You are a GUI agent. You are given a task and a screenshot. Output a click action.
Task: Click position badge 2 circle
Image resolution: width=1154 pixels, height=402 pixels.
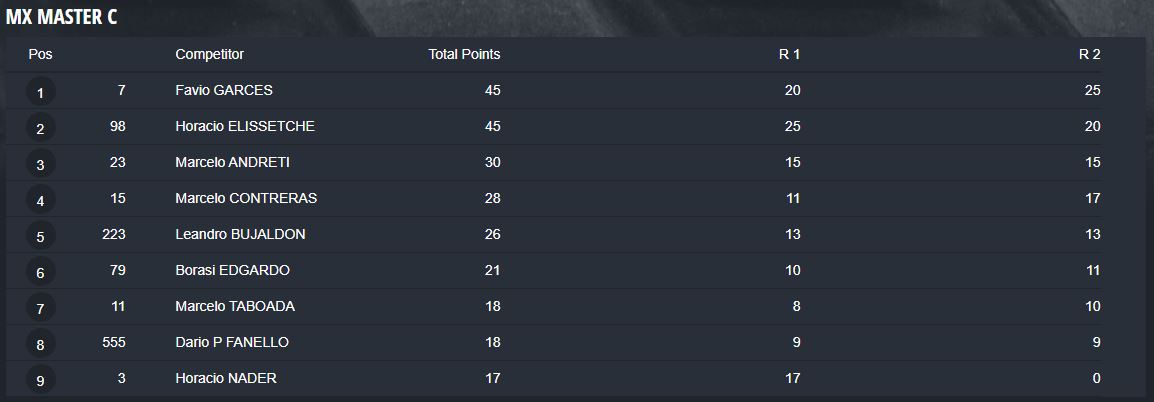tap(40, 129)
